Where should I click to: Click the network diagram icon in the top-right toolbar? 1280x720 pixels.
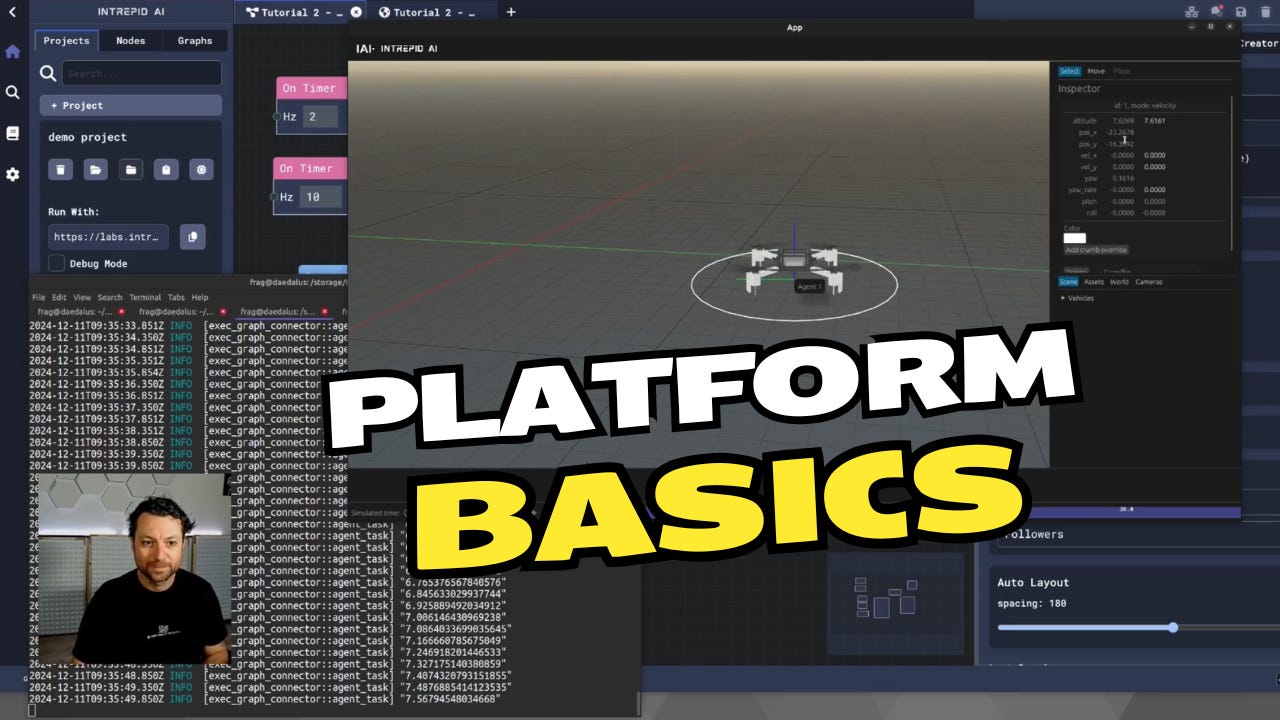1191,12
